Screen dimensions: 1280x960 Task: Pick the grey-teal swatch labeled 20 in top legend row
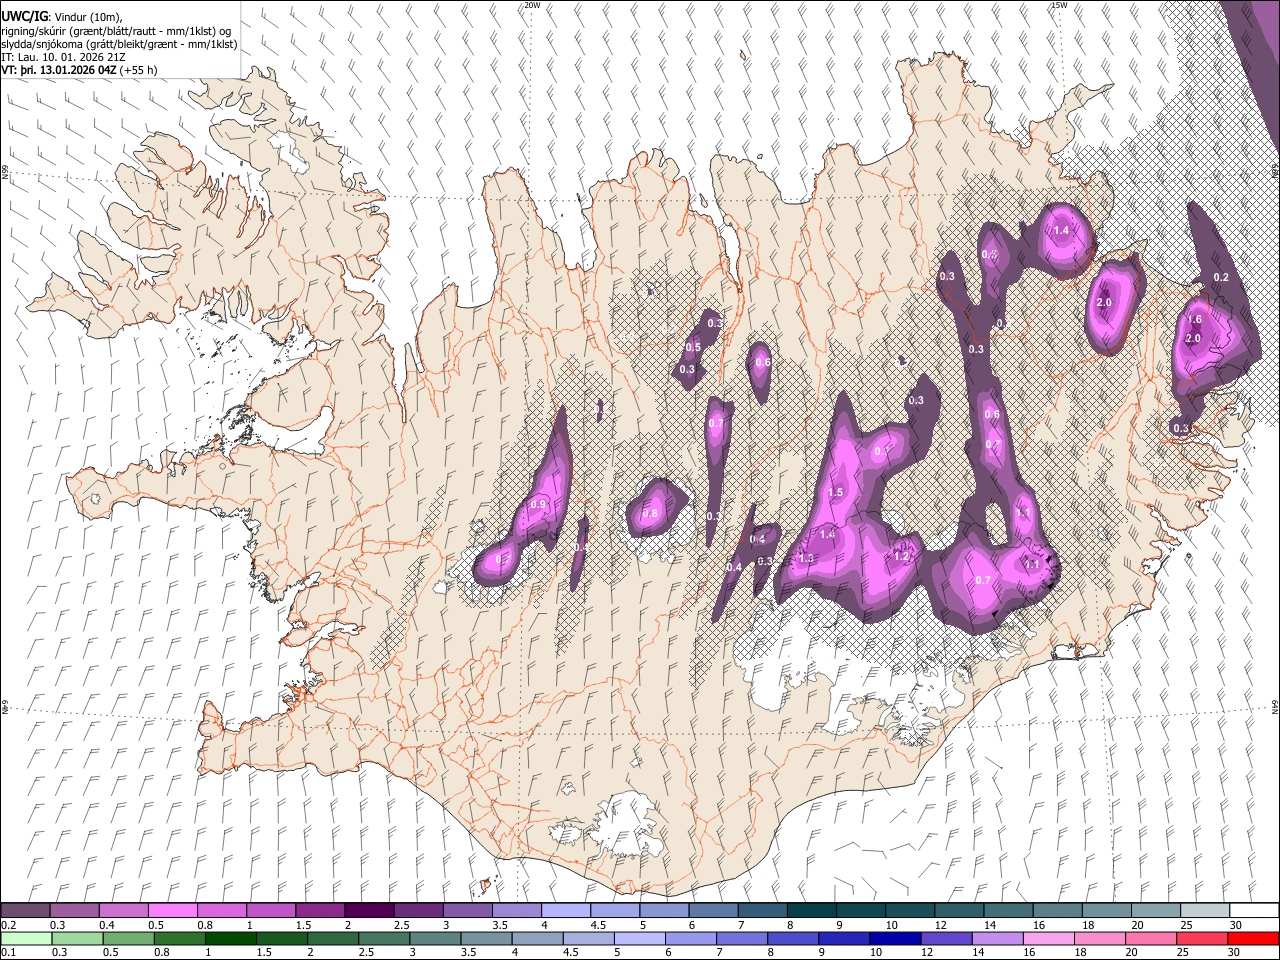pyautogui.click(x=1156, y=910)
